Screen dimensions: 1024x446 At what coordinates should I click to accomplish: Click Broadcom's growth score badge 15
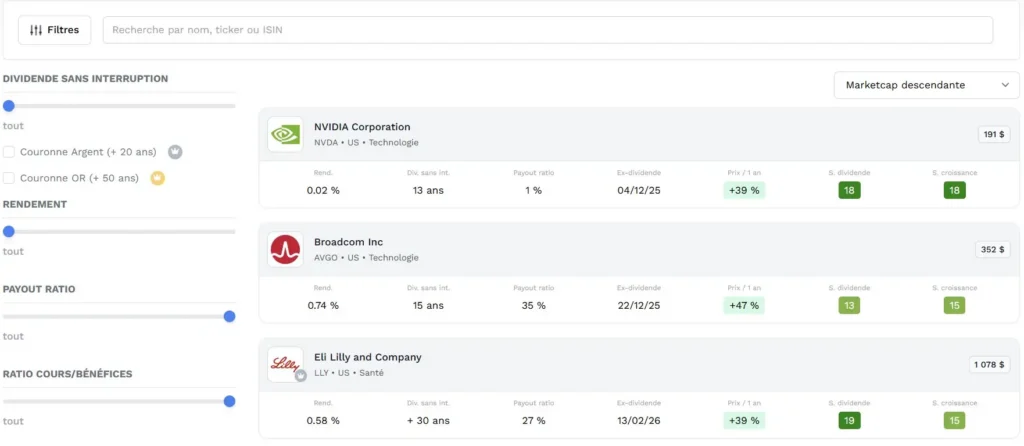[954, 305]
